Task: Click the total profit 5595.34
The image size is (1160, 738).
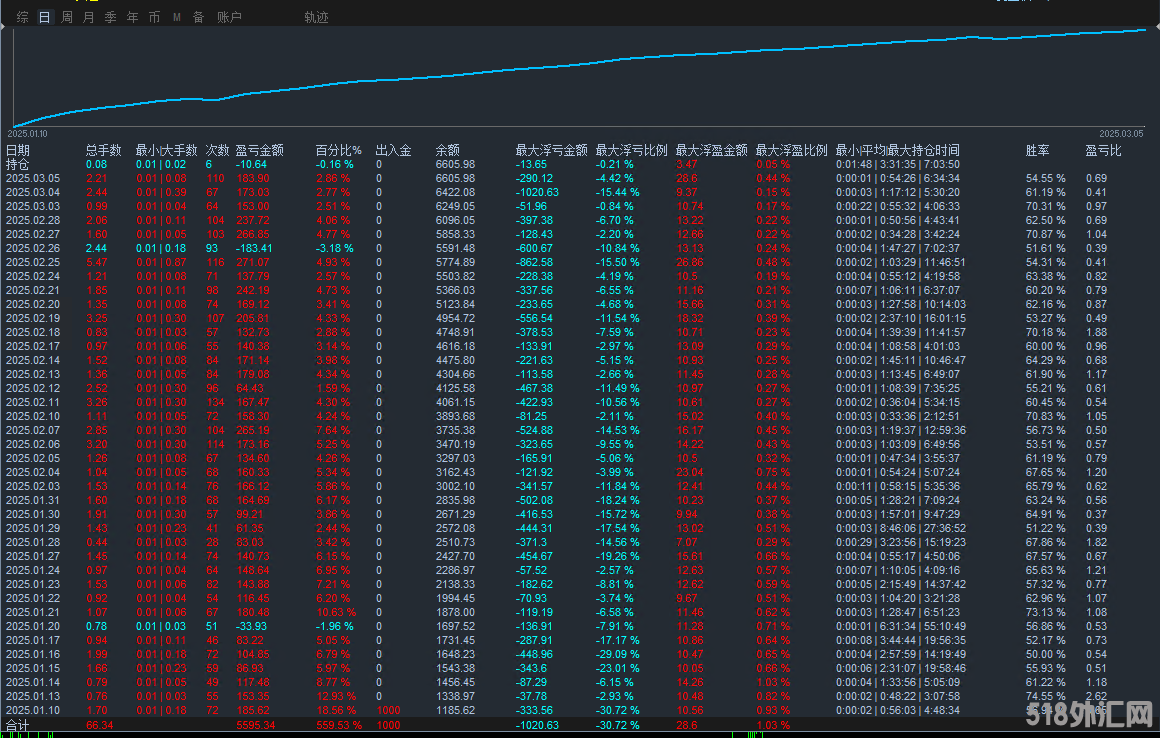Action: pyautogui.click(x=256, y=725)
